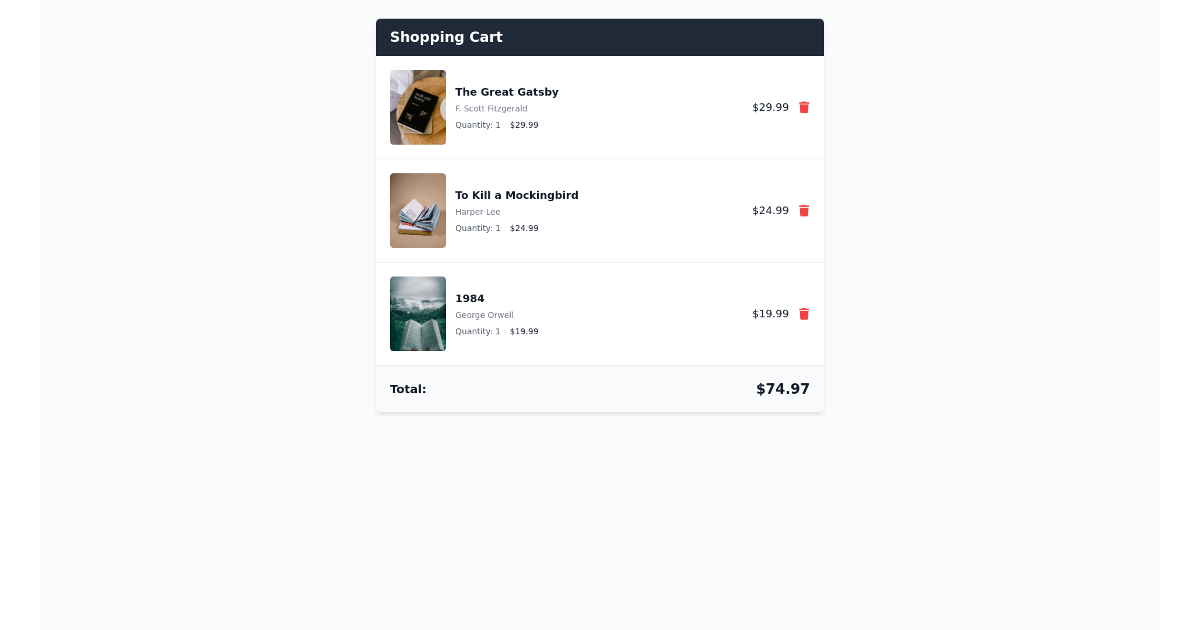
Task: Remove The Great Gatsby using its trash icon
Action: click(x=804, y=107)
